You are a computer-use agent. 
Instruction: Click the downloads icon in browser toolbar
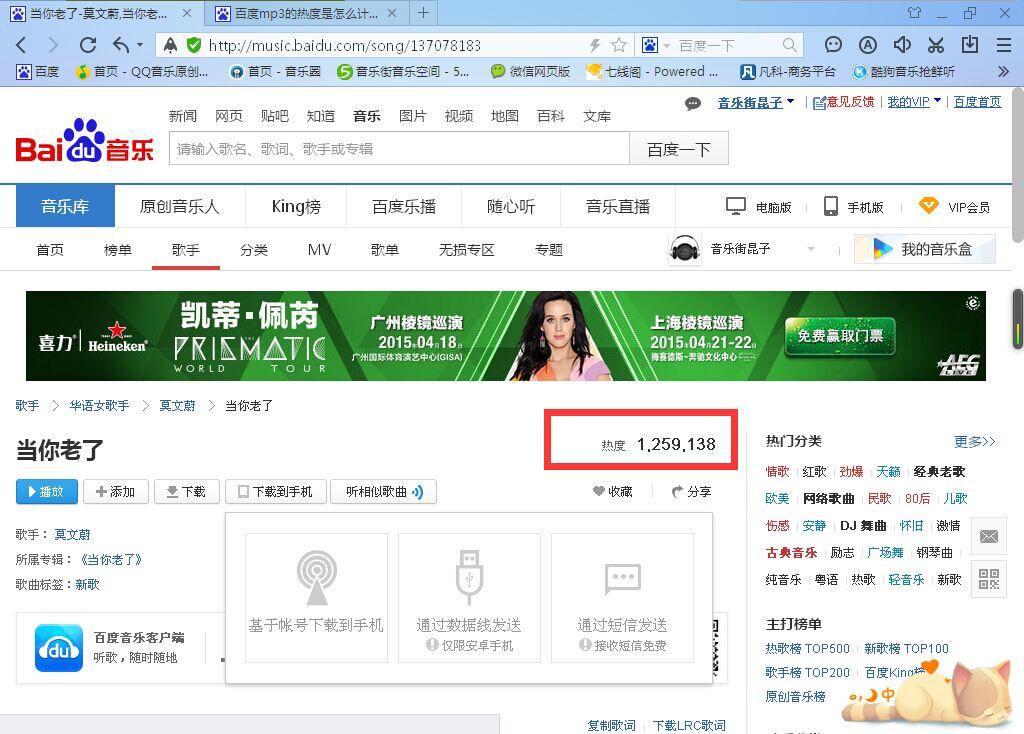pos(969,45)
